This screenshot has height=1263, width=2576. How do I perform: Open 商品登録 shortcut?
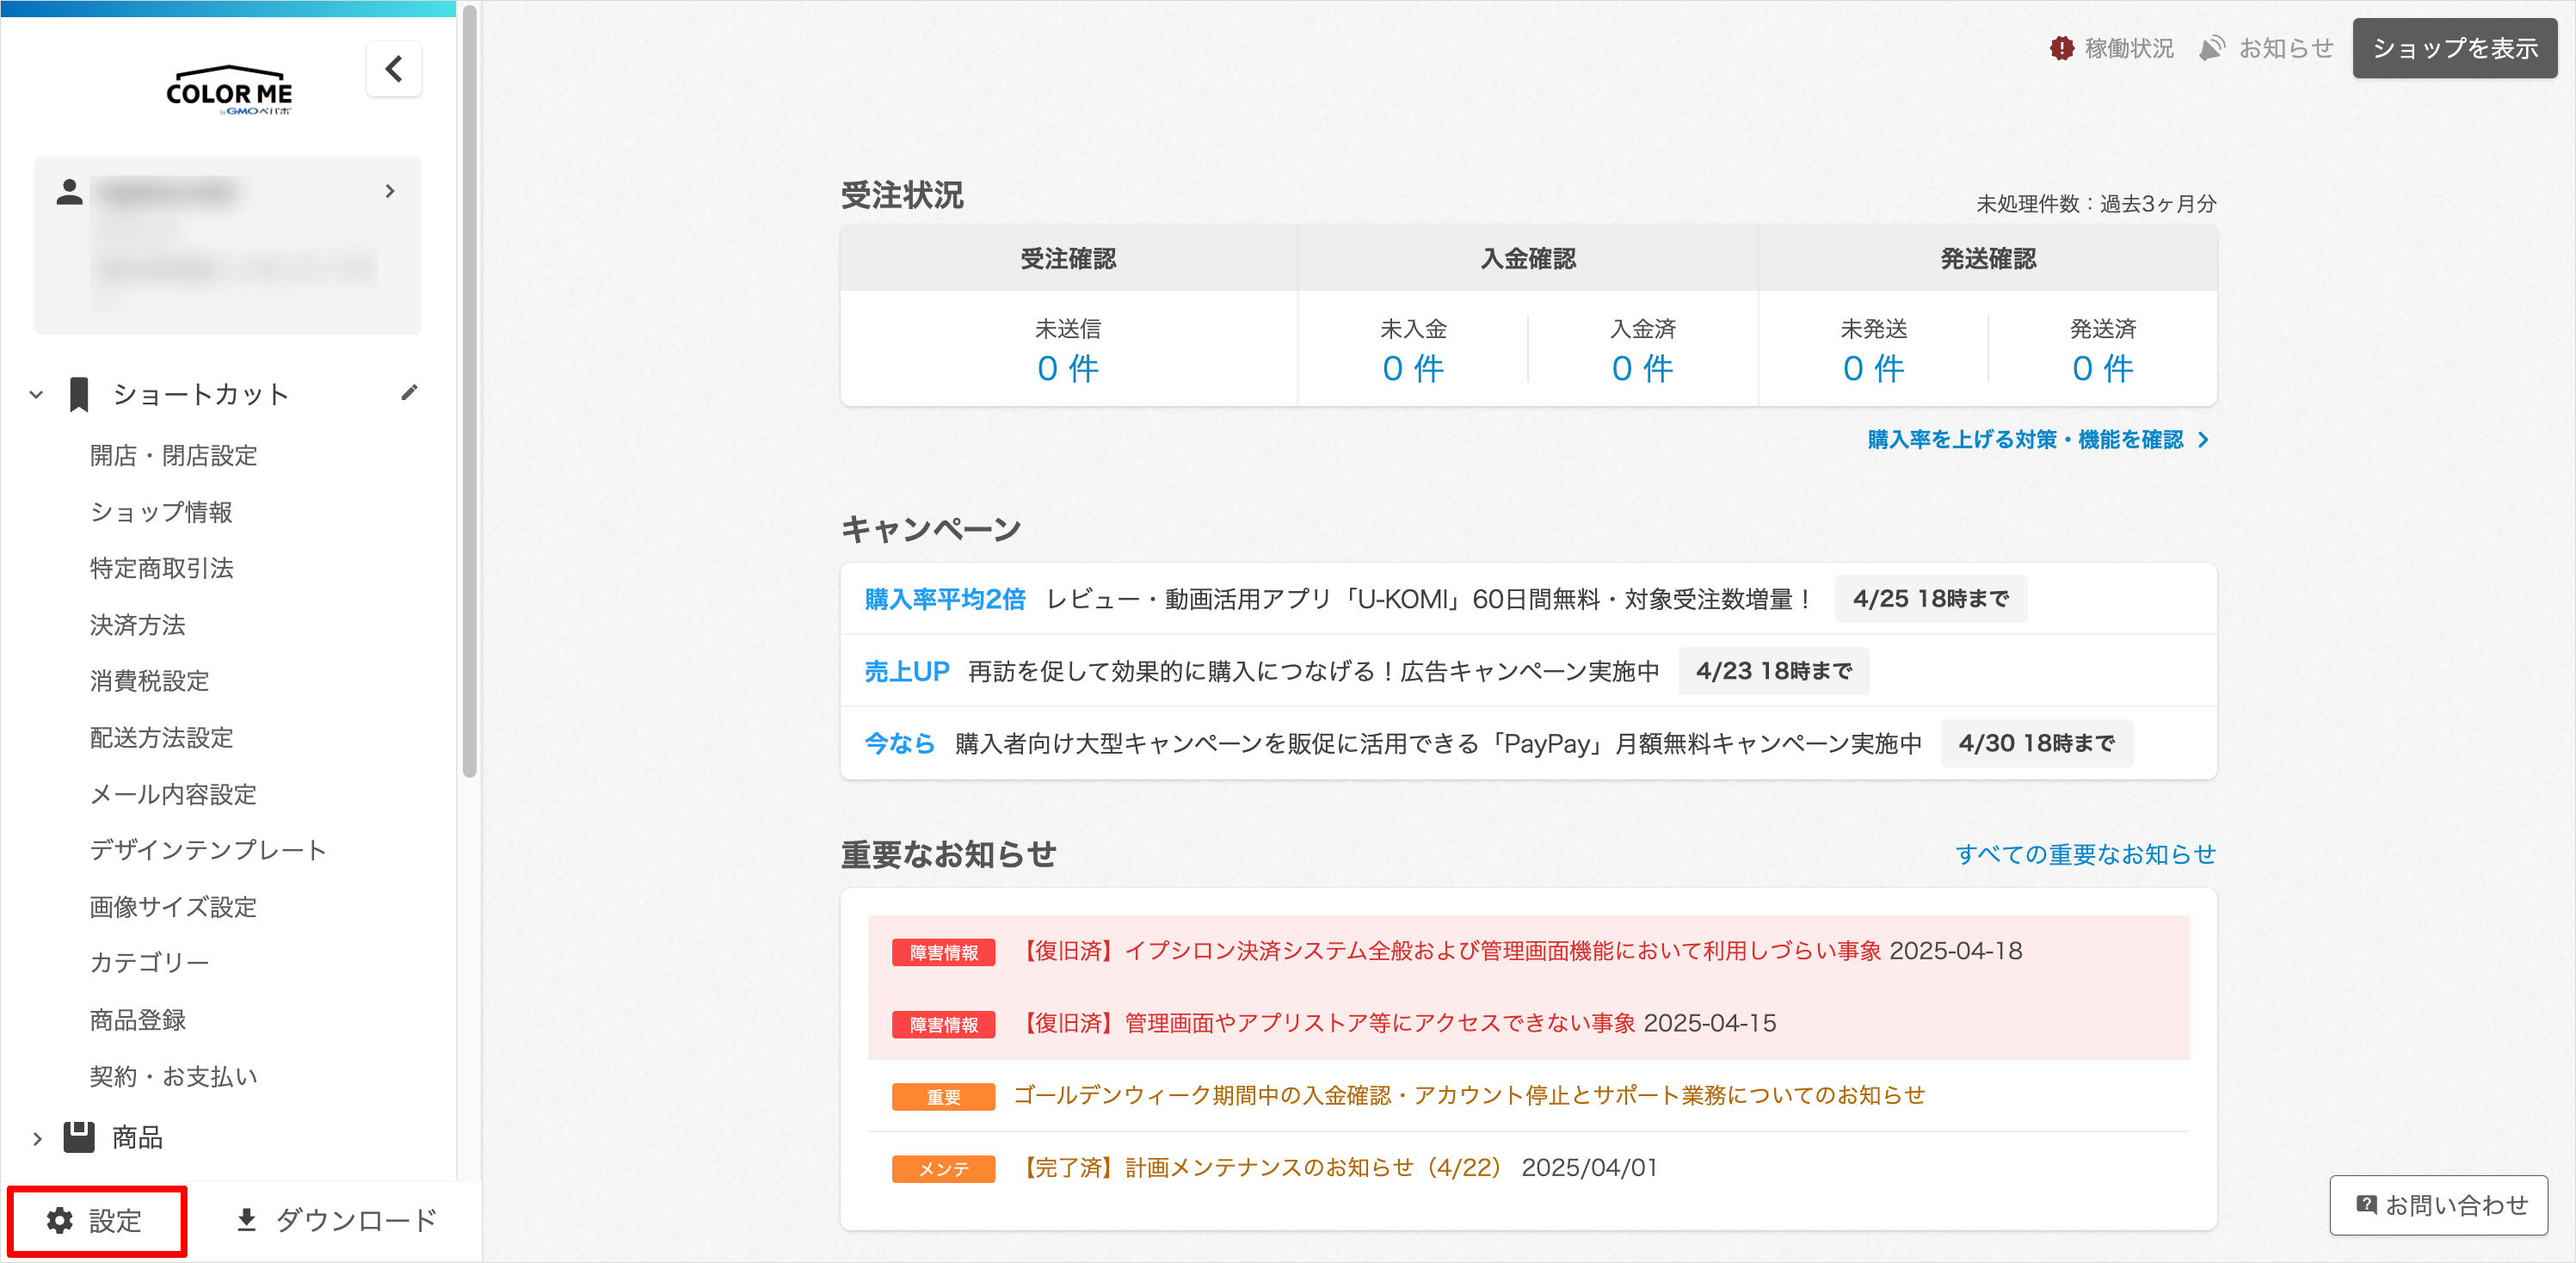click(x=137, y=1020)
